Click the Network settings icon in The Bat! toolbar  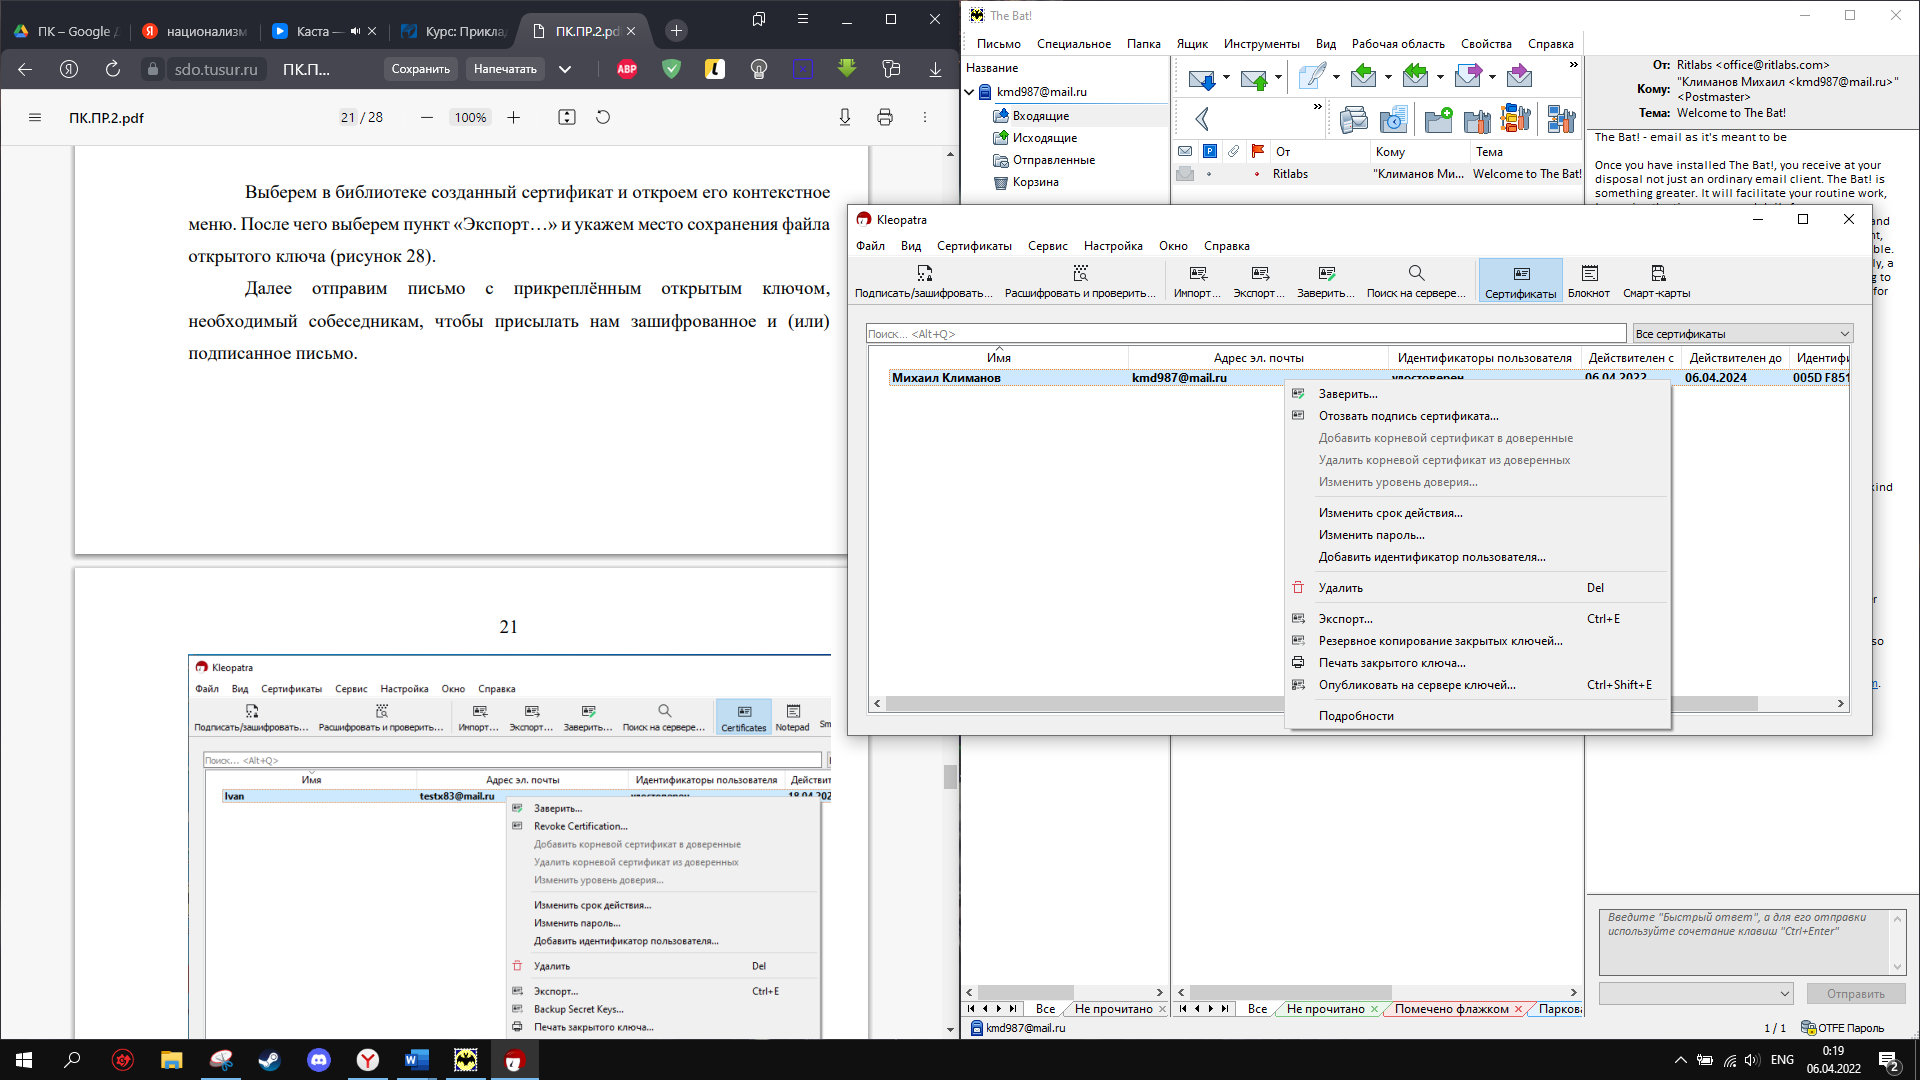(x=1561, y=119)
